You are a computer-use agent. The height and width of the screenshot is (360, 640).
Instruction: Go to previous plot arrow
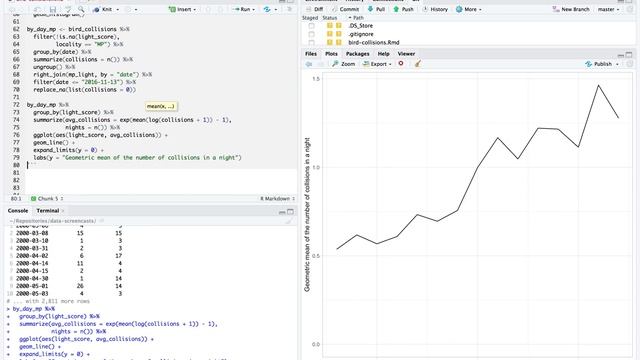pos(309,64)
